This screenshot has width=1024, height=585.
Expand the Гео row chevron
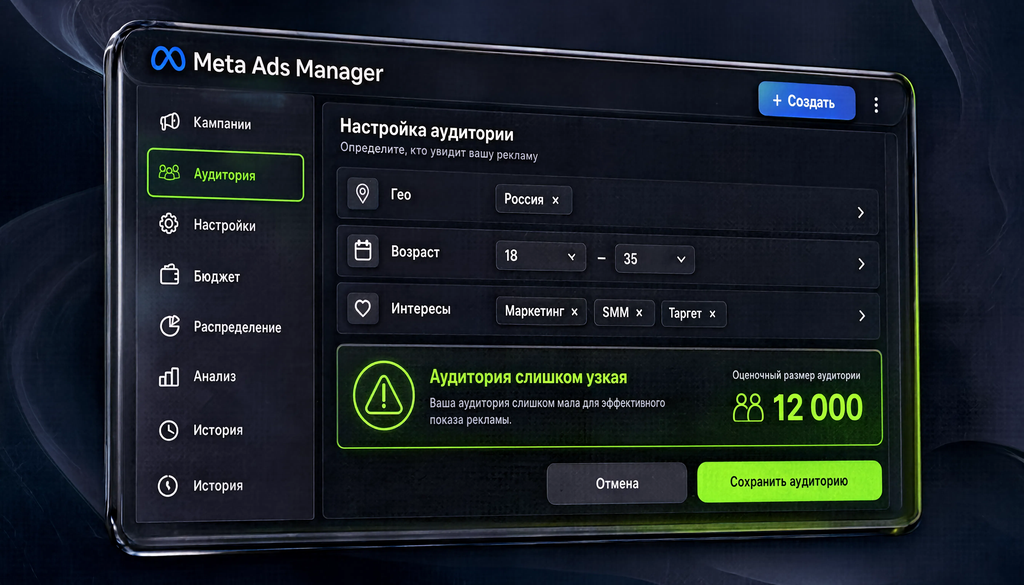[861, 213]
